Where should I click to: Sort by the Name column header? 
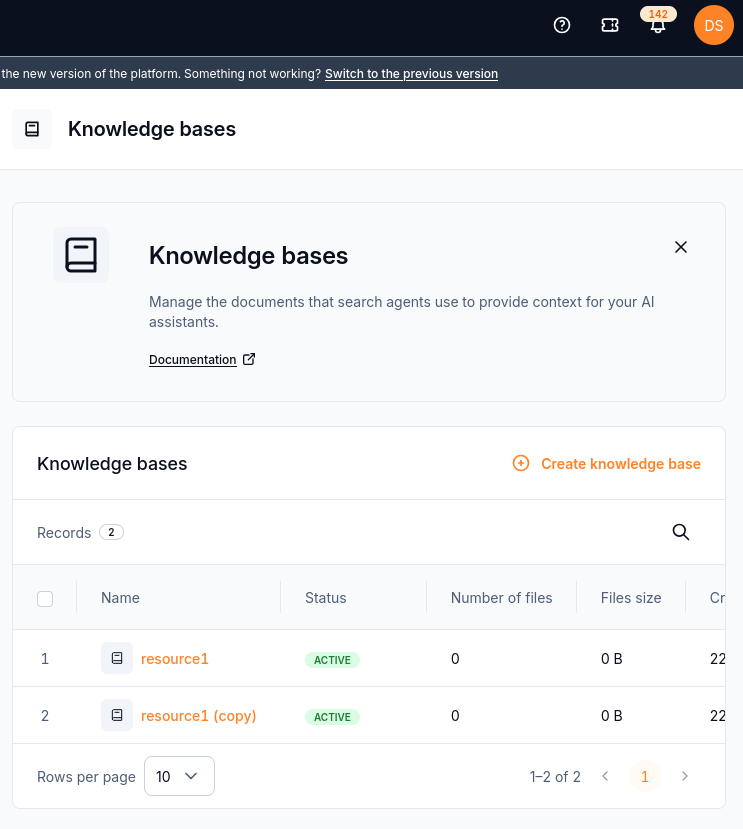coord(120,598)
